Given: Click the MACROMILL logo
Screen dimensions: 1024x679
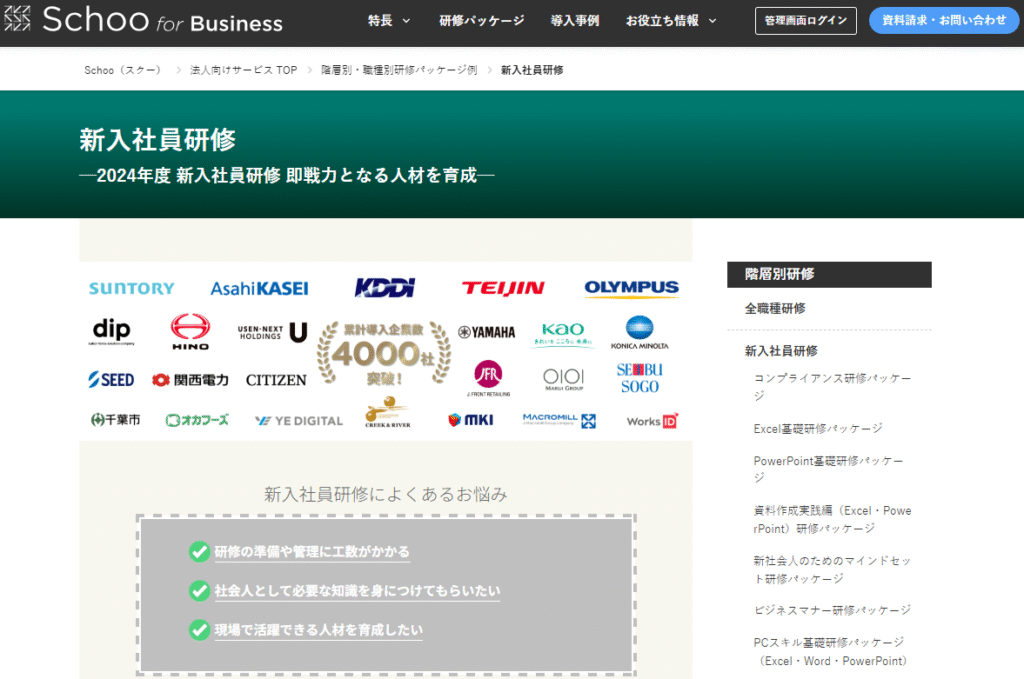Looking at the screenshot, I should tap(559, 420).
